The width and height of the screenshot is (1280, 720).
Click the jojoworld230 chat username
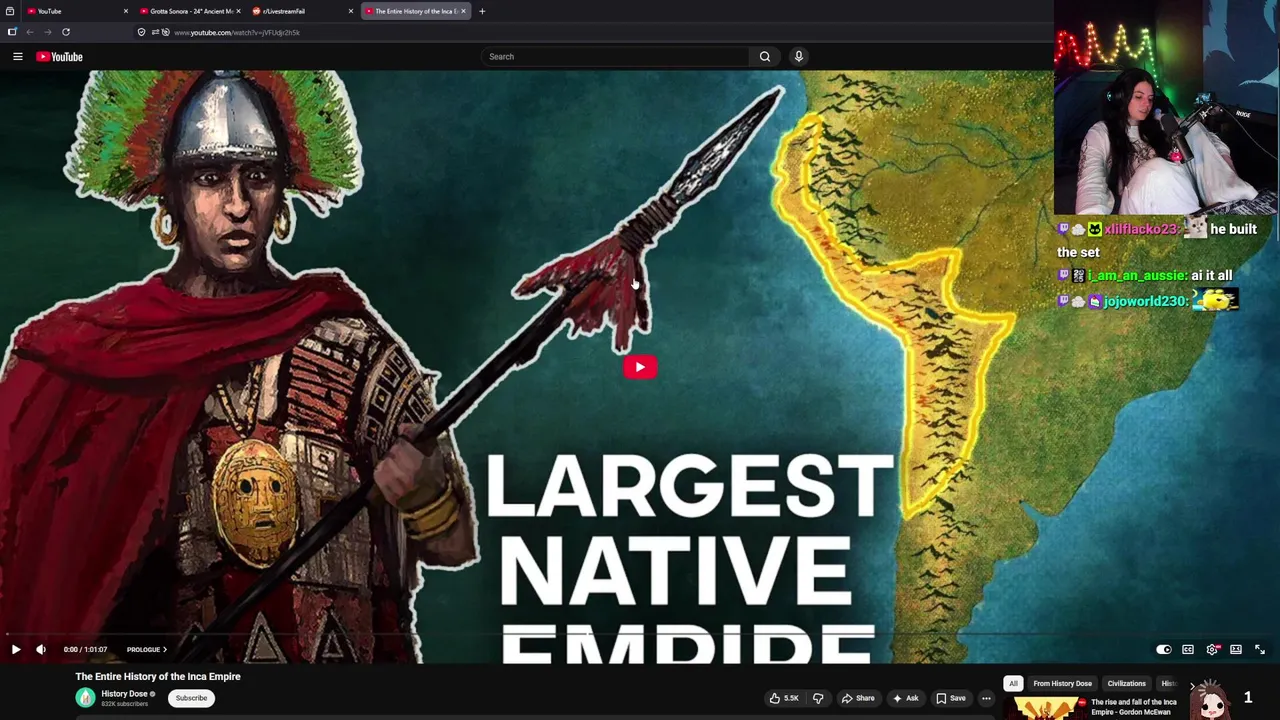coord(1145,301)
